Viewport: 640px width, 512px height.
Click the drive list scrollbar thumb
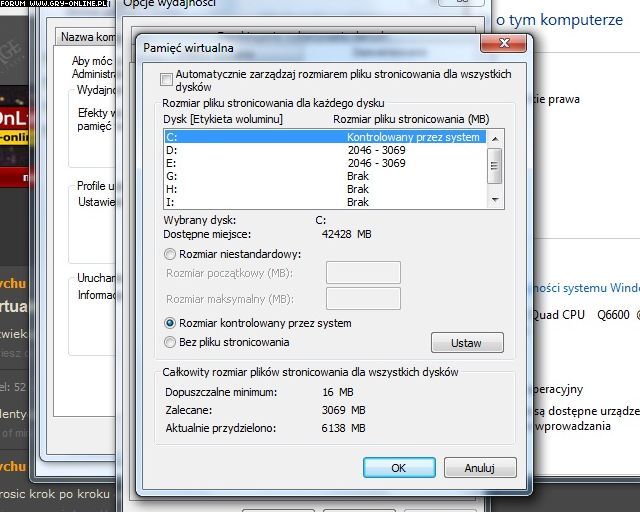494,169
